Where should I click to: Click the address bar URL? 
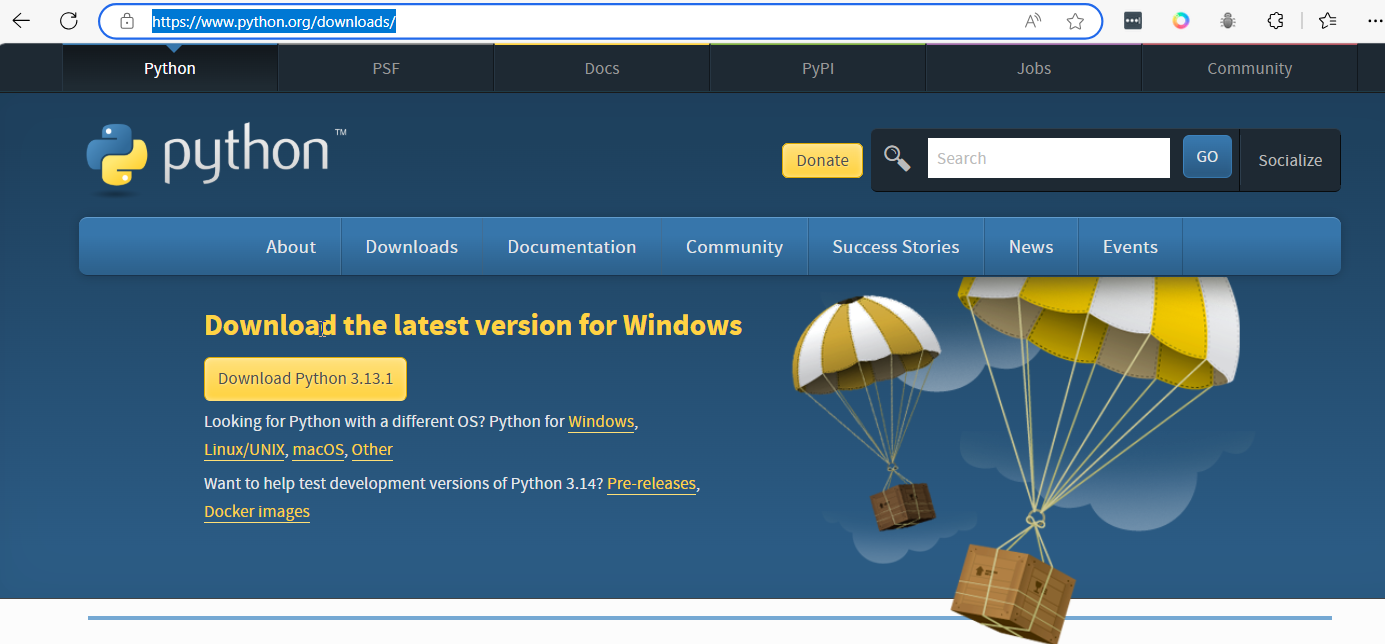pos(274,21)
